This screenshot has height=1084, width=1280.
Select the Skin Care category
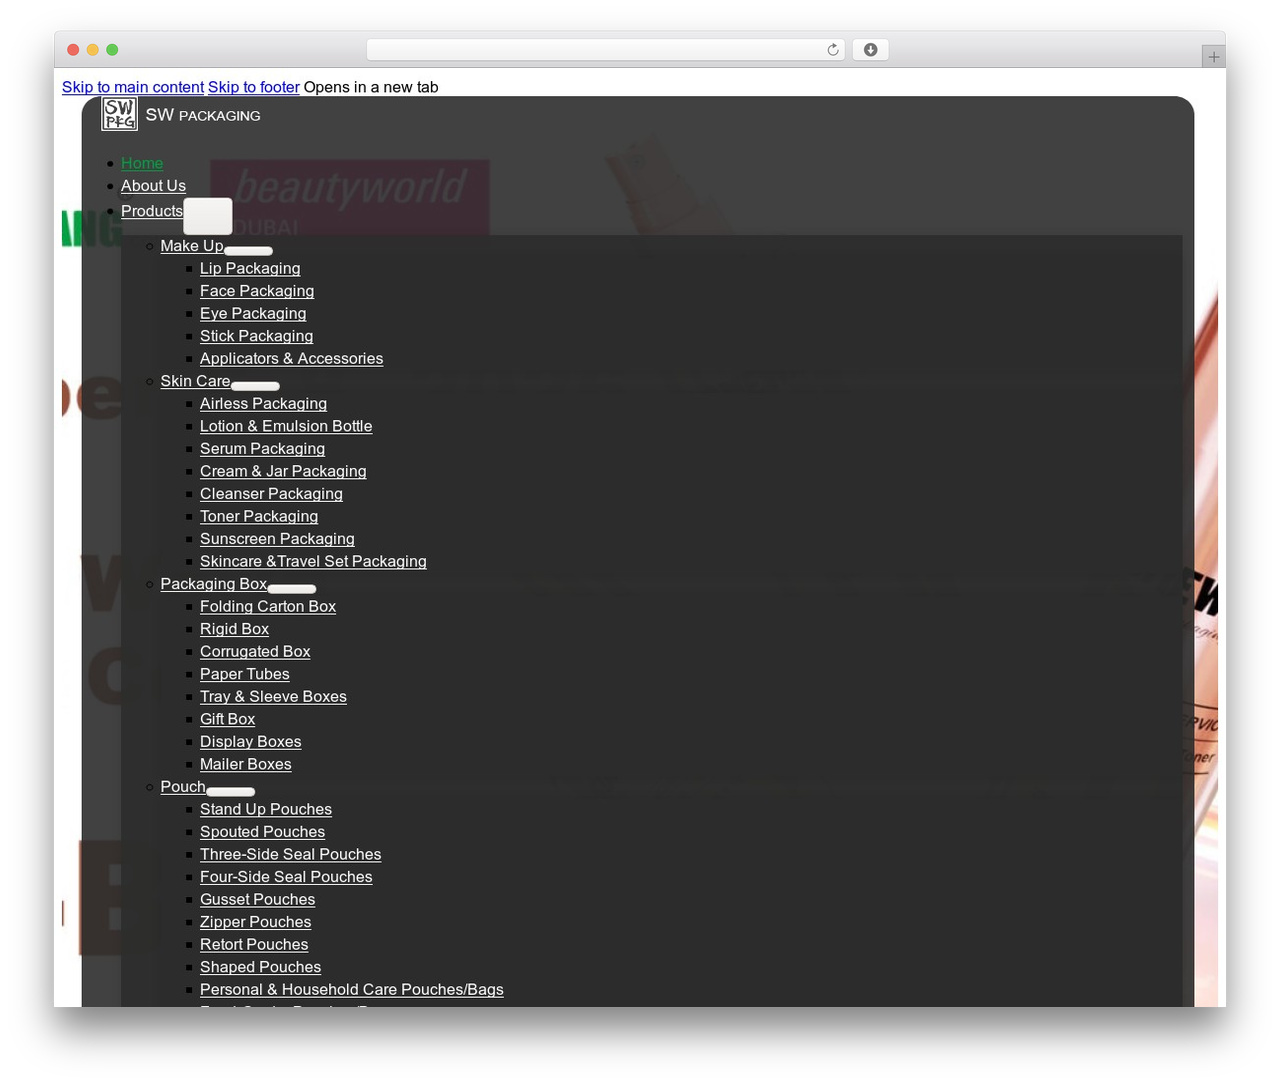tap(195, 381)
